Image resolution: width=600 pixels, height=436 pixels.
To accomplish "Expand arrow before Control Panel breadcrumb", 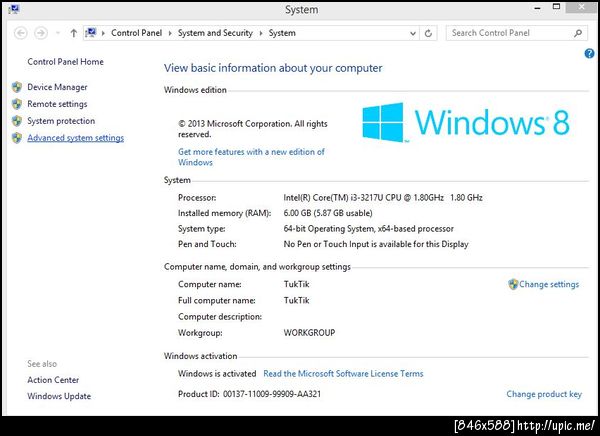I will [103, 33].
